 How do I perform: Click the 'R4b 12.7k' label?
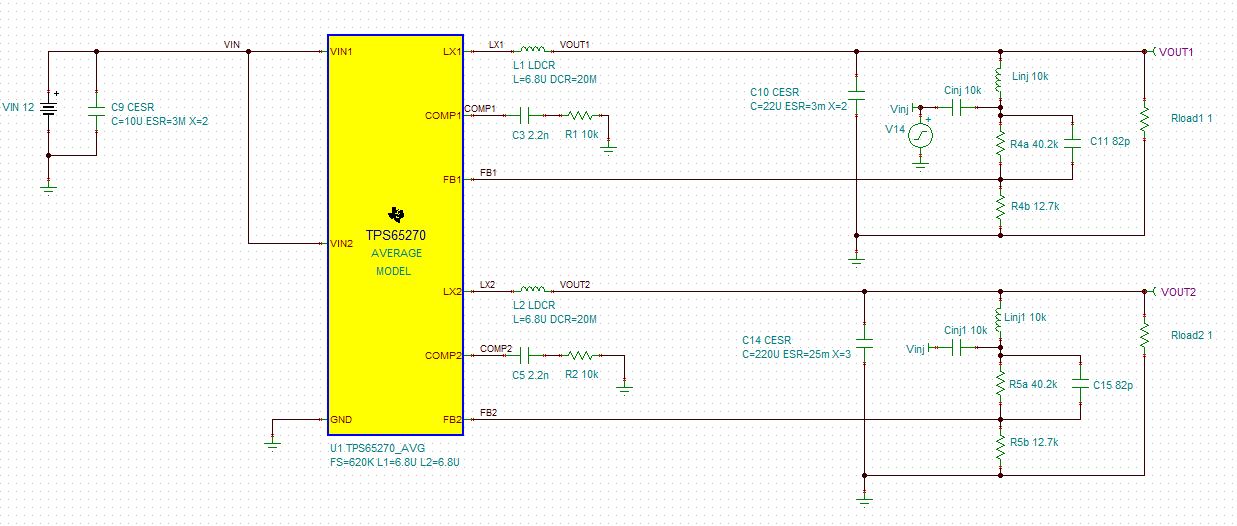tap(1033, 207)
